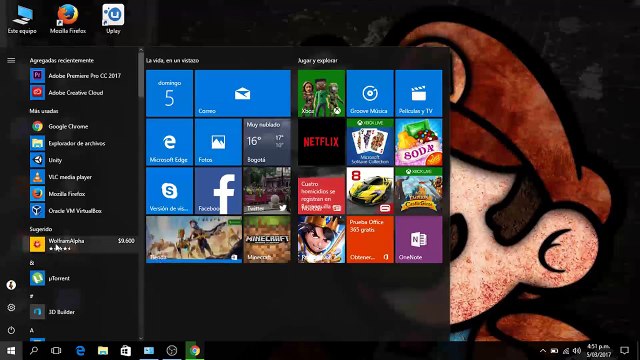Viewport: 640px width, 360px height.
Task: Open the Xbox Live castle game tile
Action: tap(419, 191)
